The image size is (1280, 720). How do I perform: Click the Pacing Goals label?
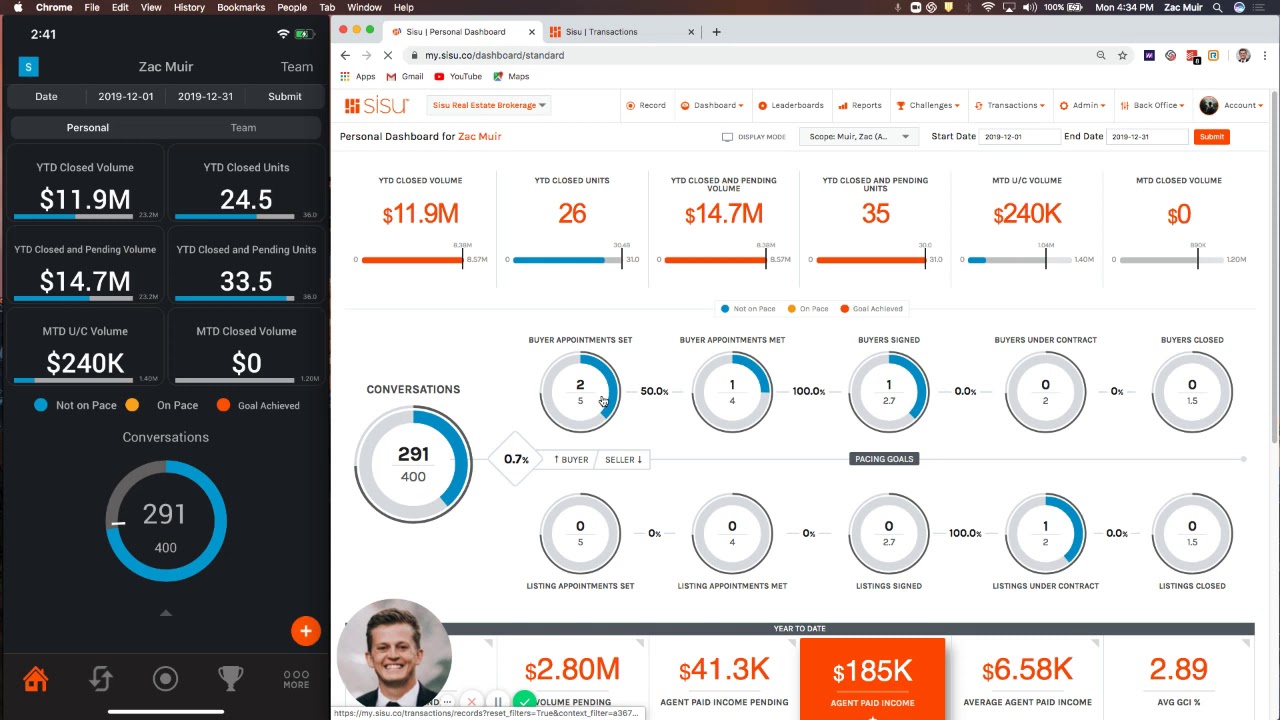coord(885,459)
